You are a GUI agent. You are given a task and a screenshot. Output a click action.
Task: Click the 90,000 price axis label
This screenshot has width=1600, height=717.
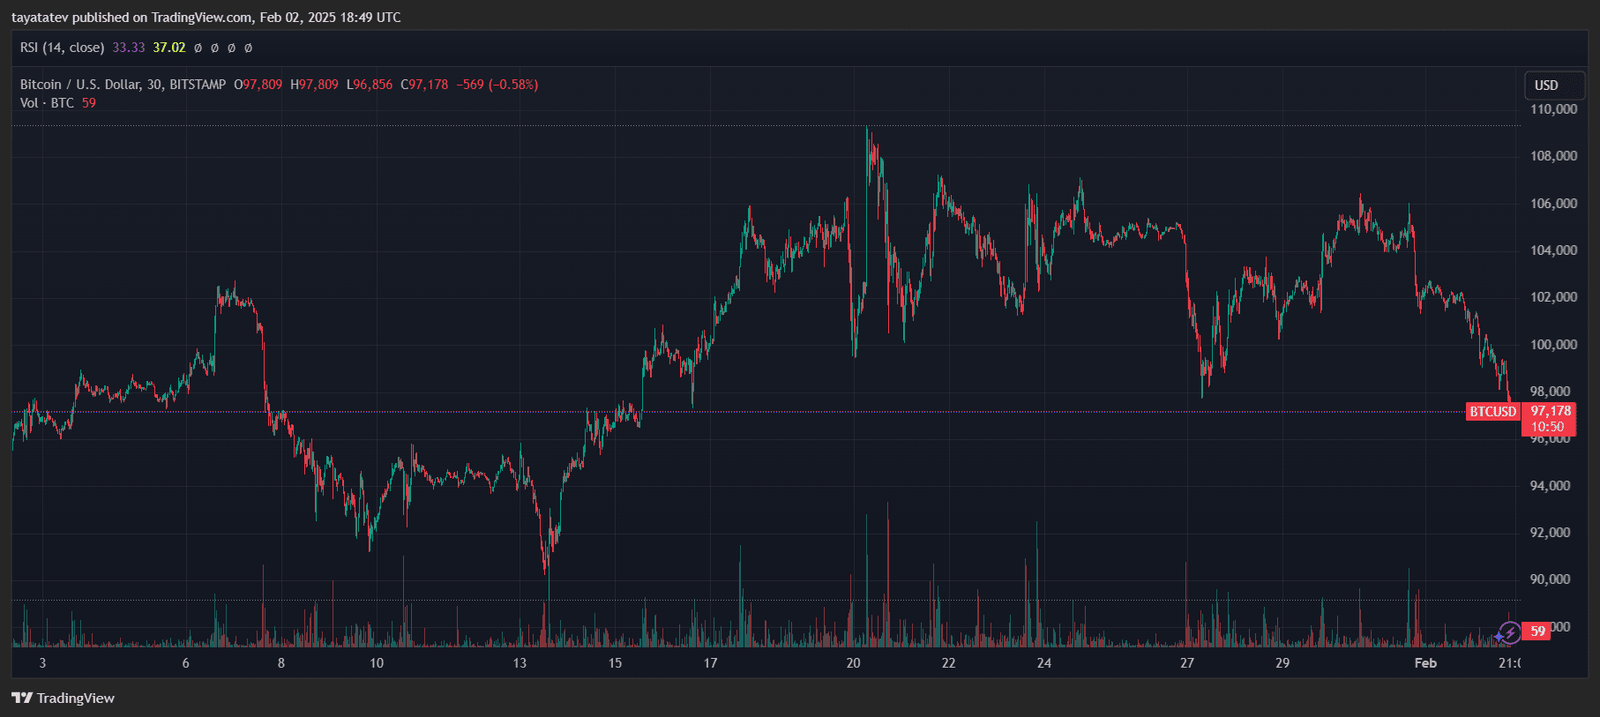1551,579
